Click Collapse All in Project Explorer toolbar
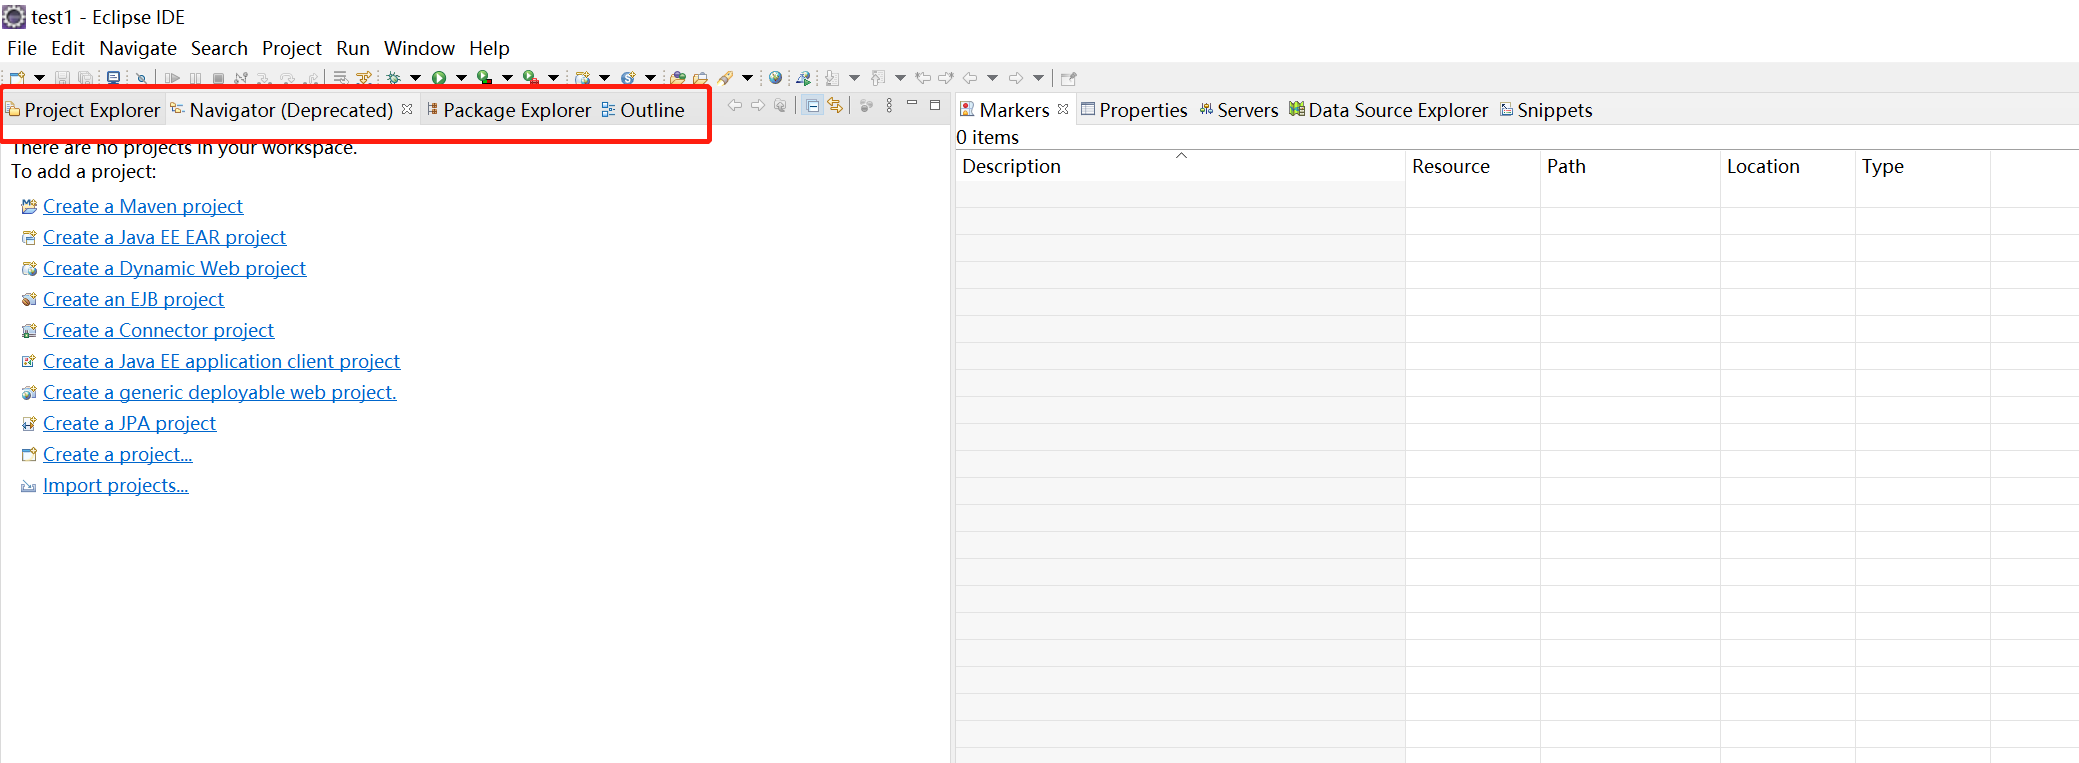This screenshot has height=763, width=2079. point(813,105)
